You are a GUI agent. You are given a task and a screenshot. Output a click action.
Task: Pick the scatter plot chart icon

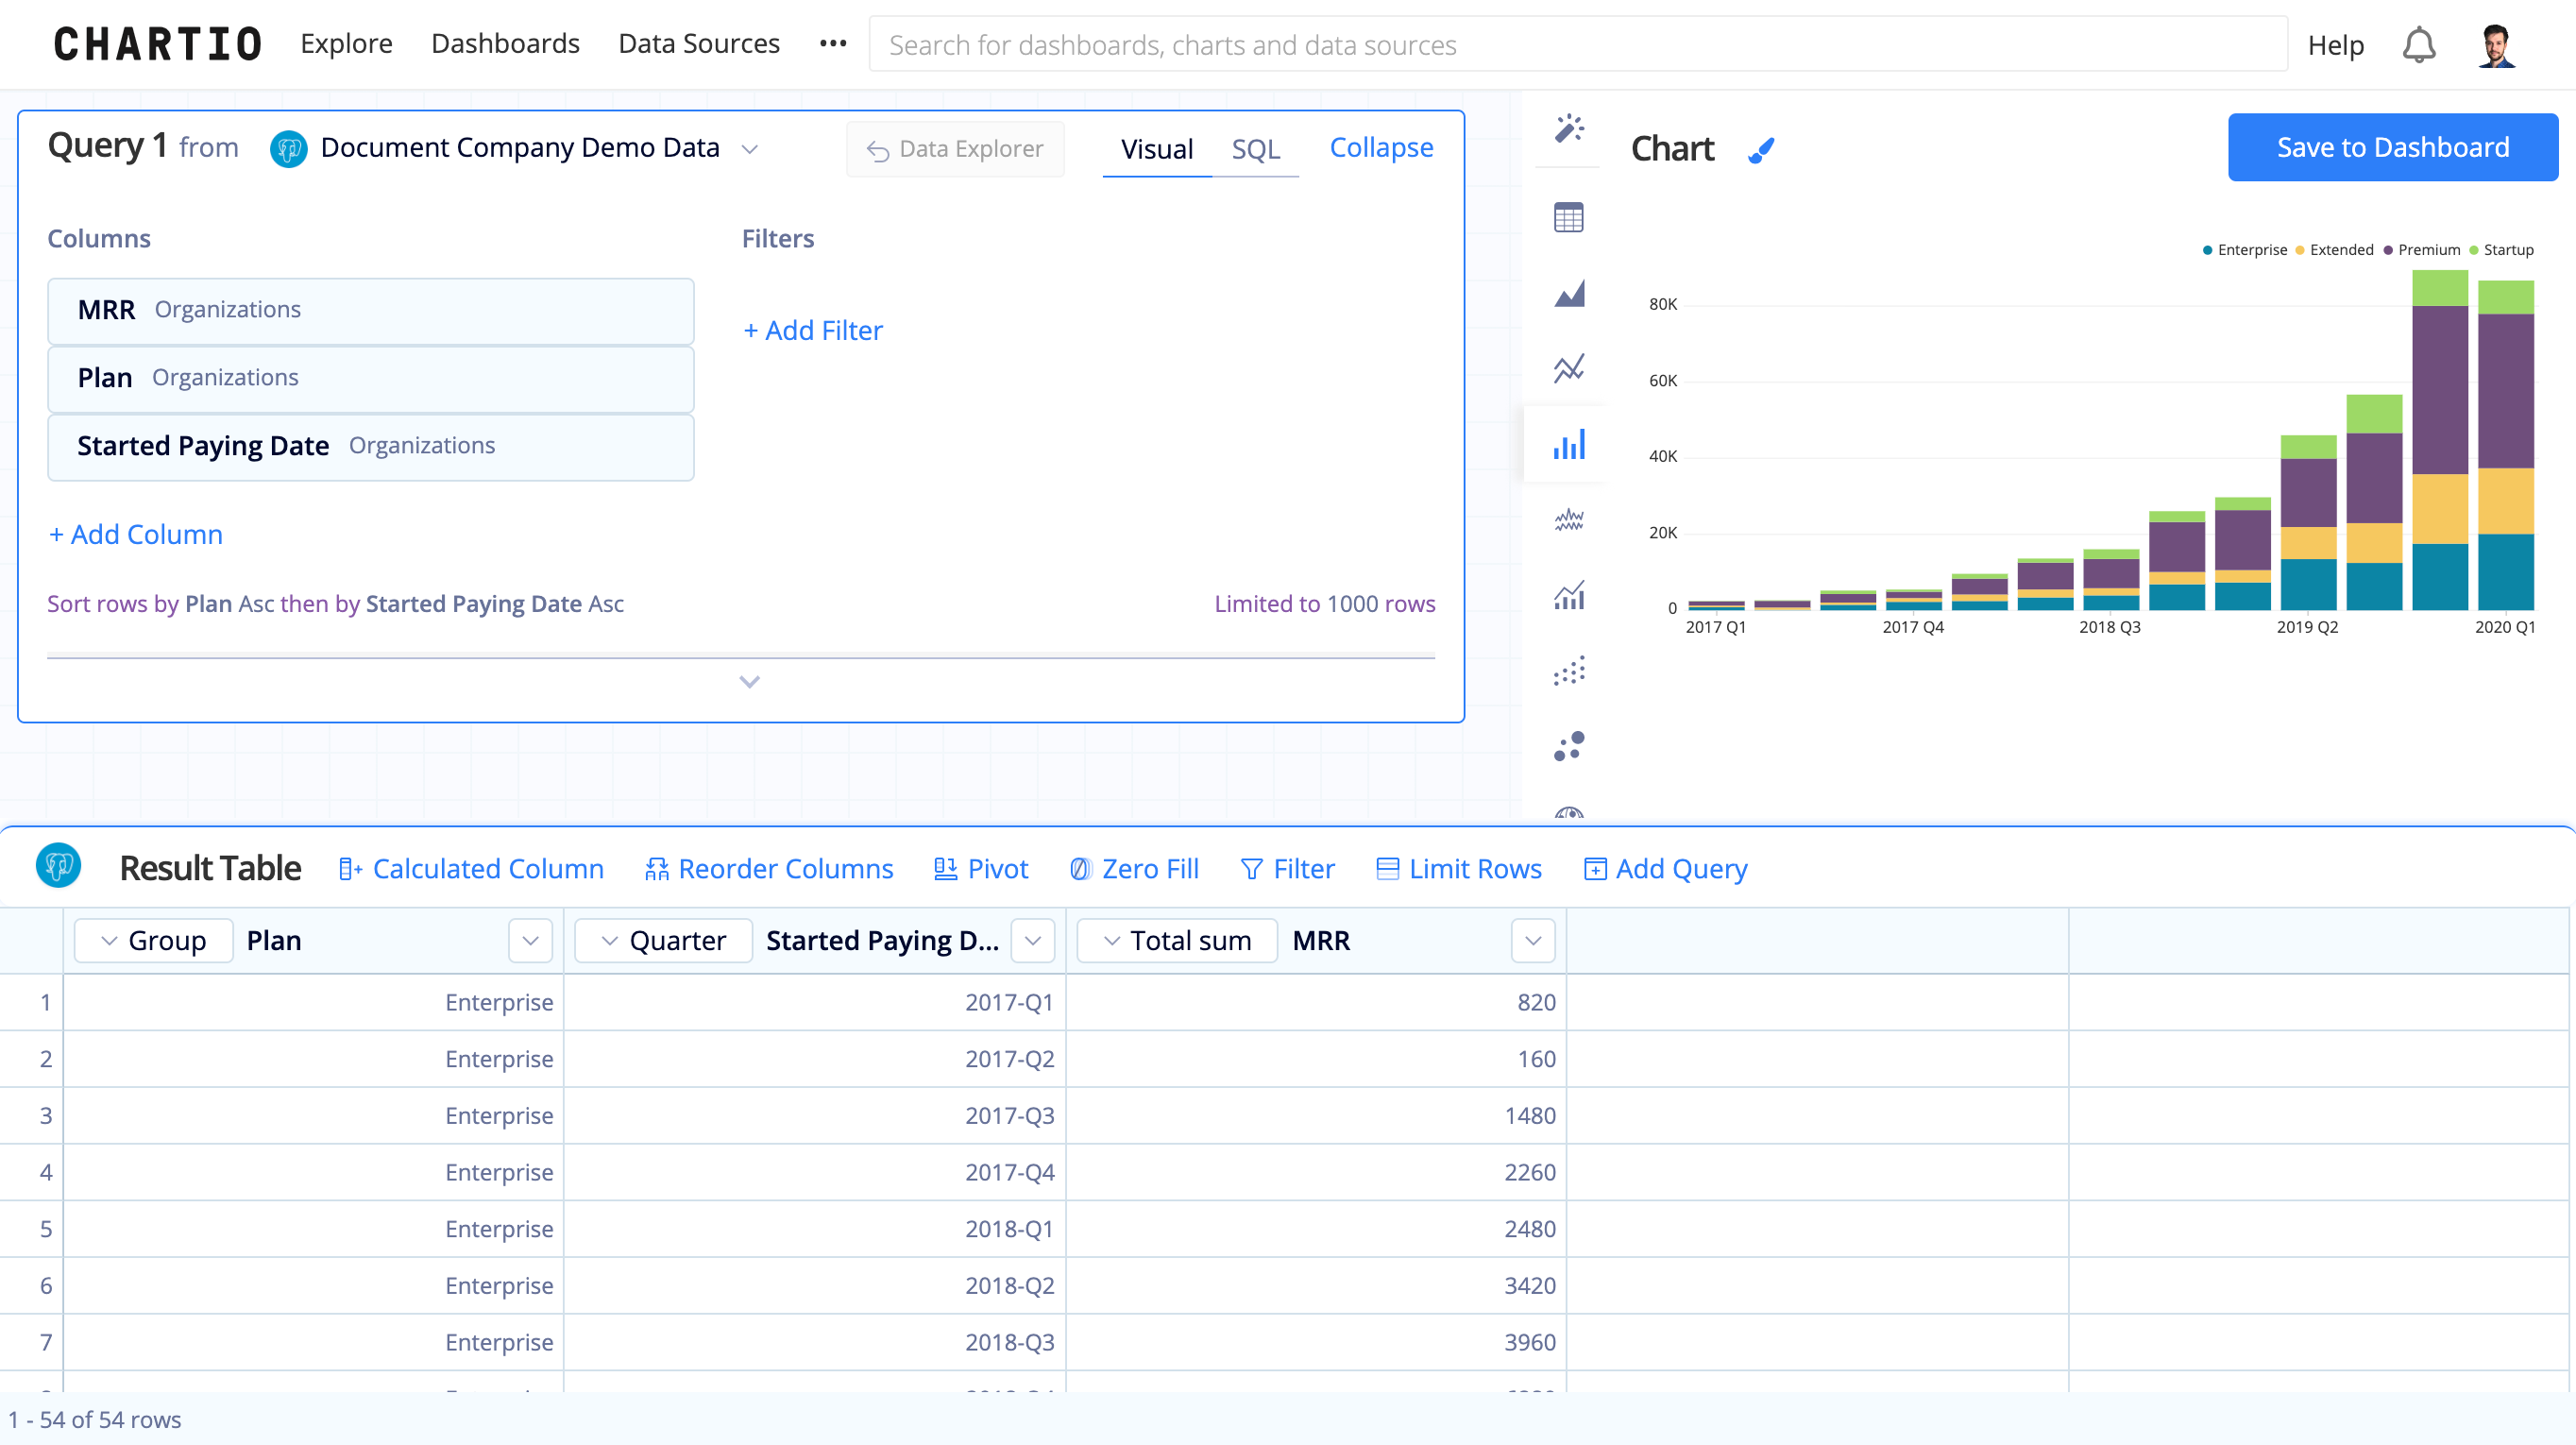coord(1569,671)
